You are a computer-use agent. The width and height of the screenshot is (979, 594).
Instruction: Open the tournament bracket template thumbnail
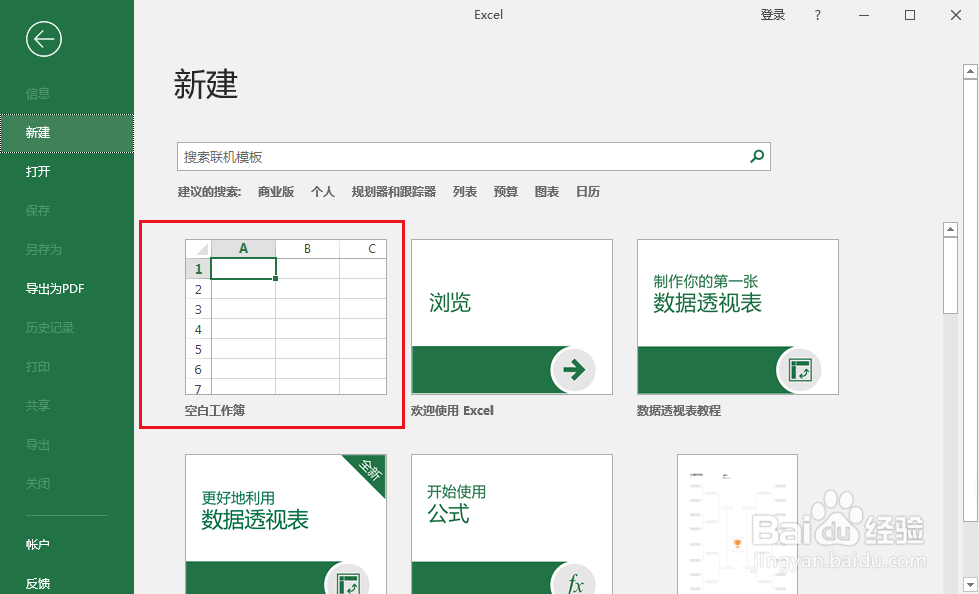737,524
